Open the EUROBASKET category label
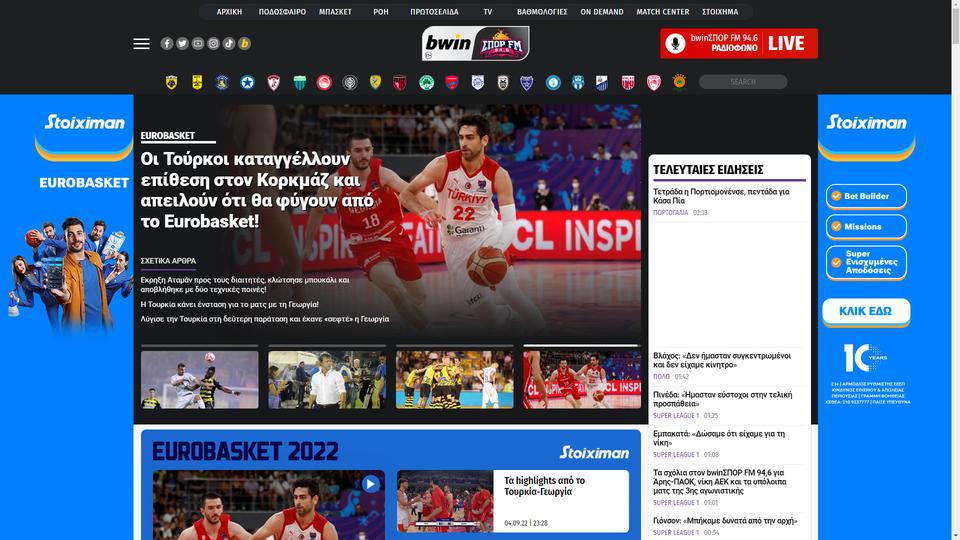This screenshot has width=960, height=540. [168, 136]
